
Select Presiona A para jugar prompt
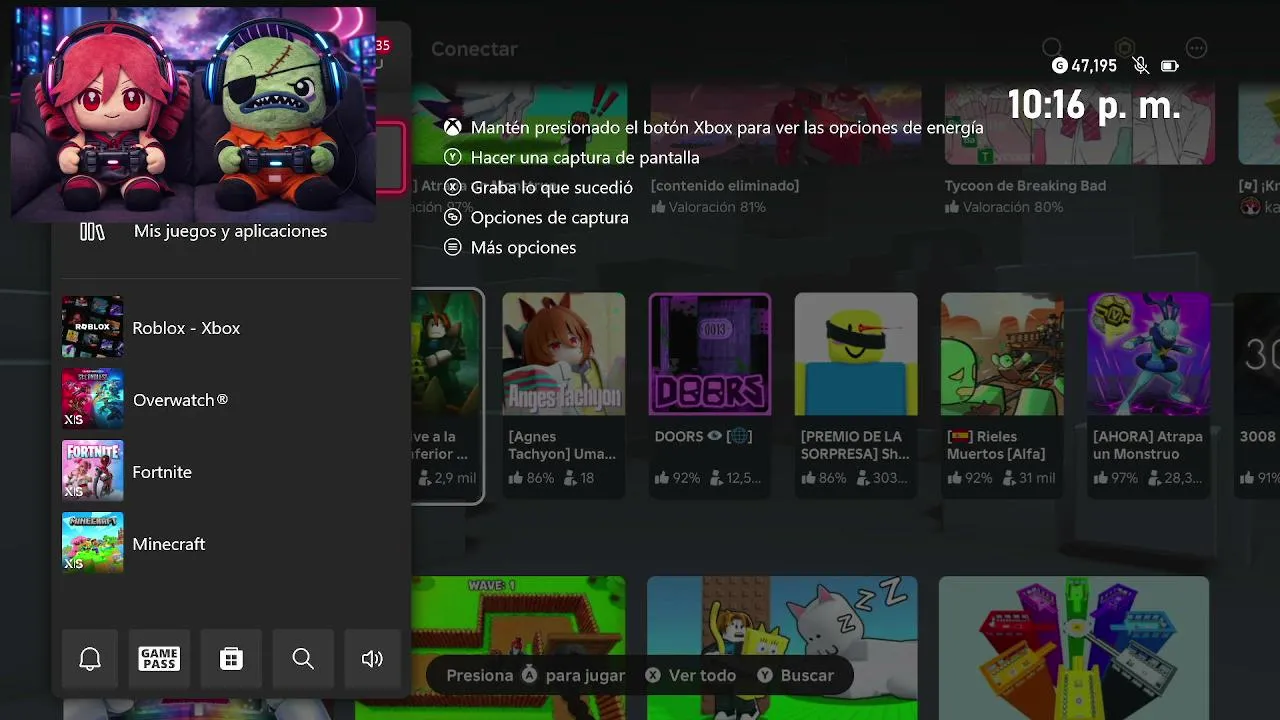point(536,675)
